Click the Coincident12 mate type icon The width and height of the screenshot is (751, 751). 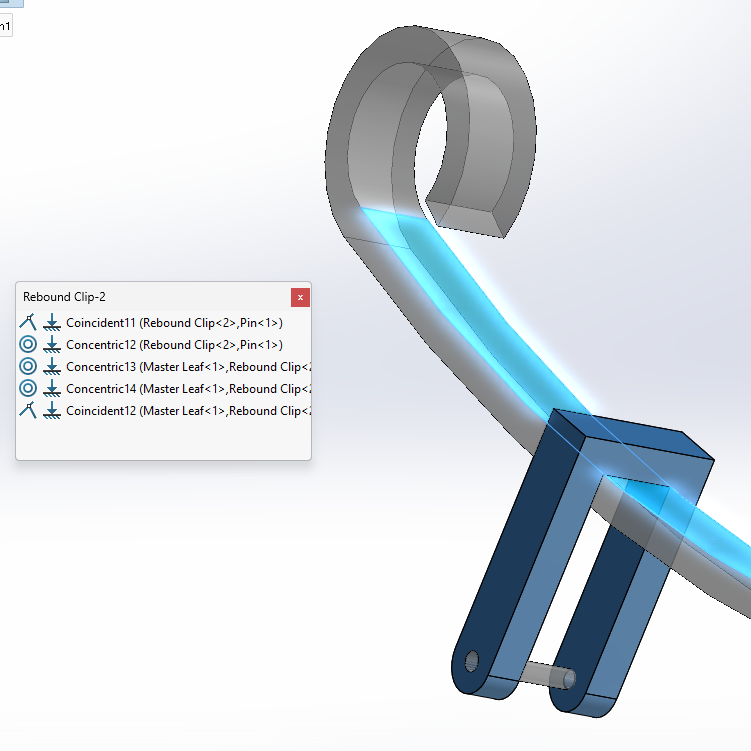[x=28, y=410]
